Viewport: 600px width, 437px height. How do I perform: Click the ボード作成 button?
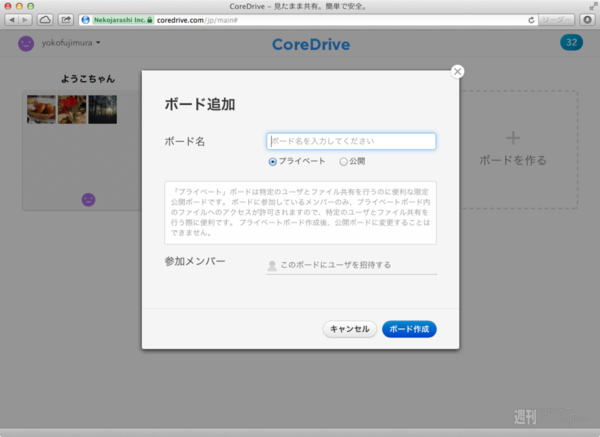(x=409, y=329)
